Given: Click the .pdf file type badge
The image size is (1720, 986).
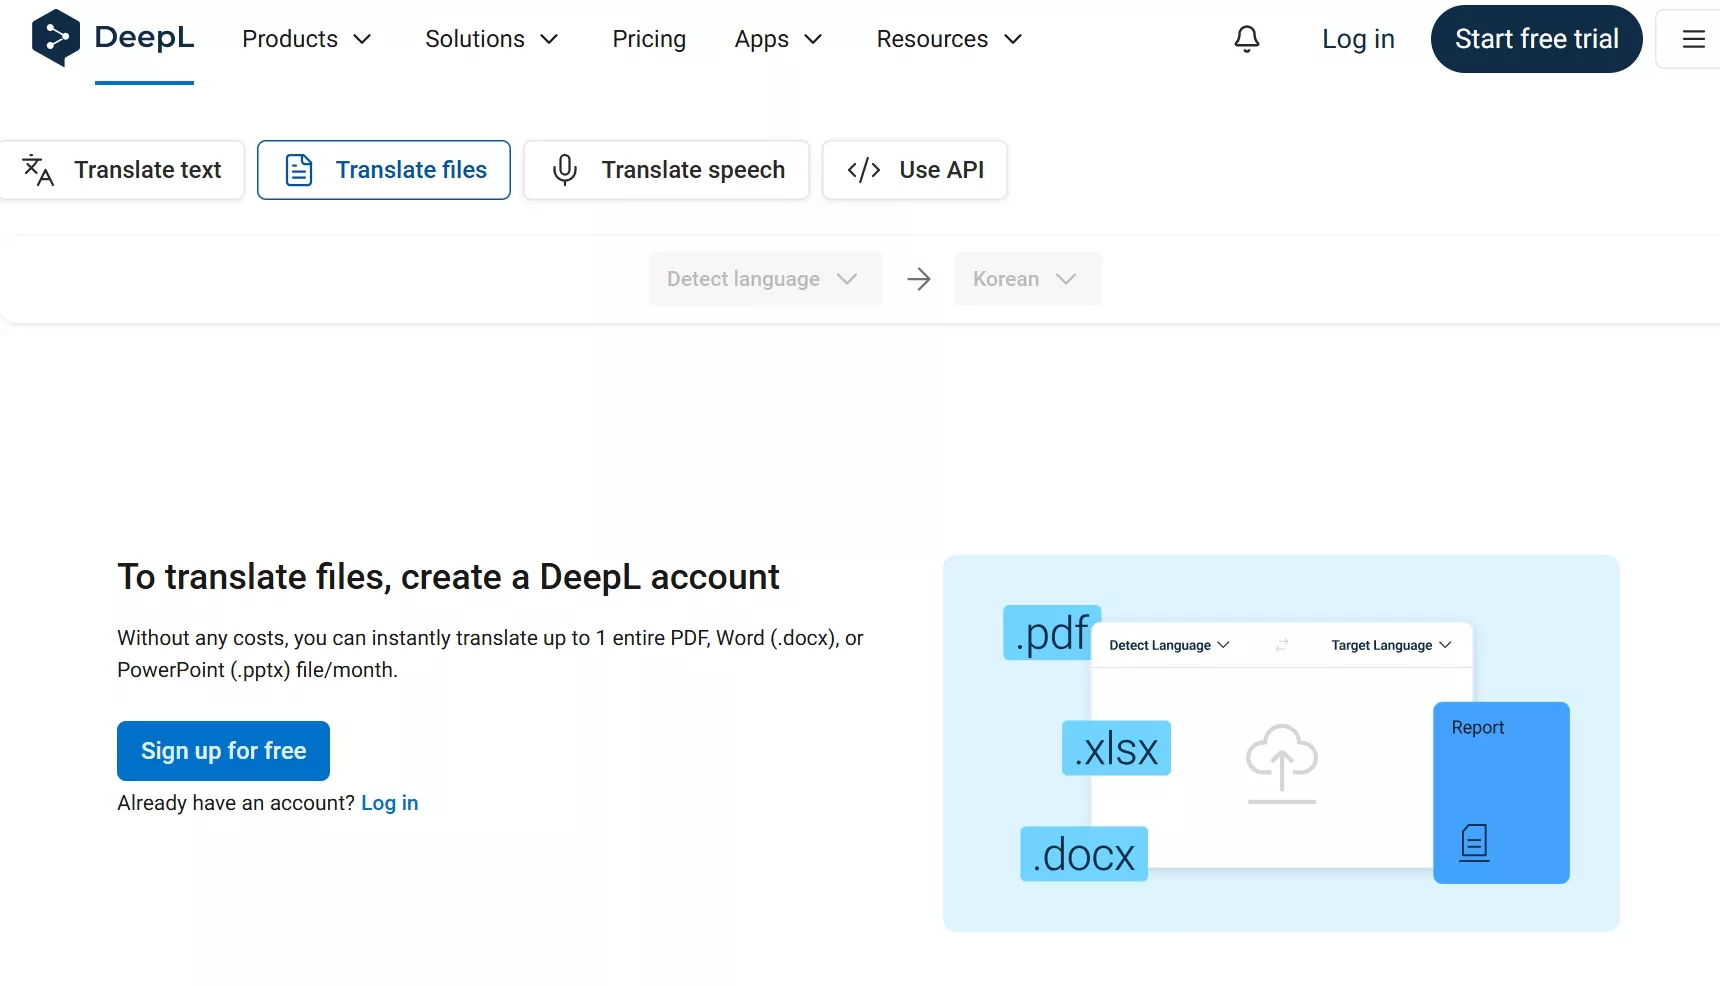Looking at the screenshot, I should [1051, 633].
